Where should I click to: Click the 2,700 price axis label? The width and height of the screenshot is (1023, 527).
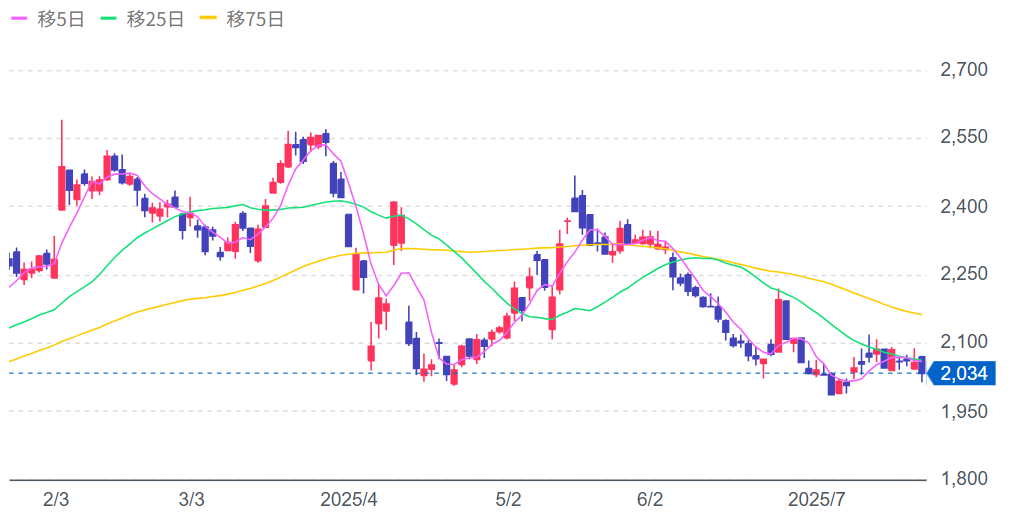[964, 70]
